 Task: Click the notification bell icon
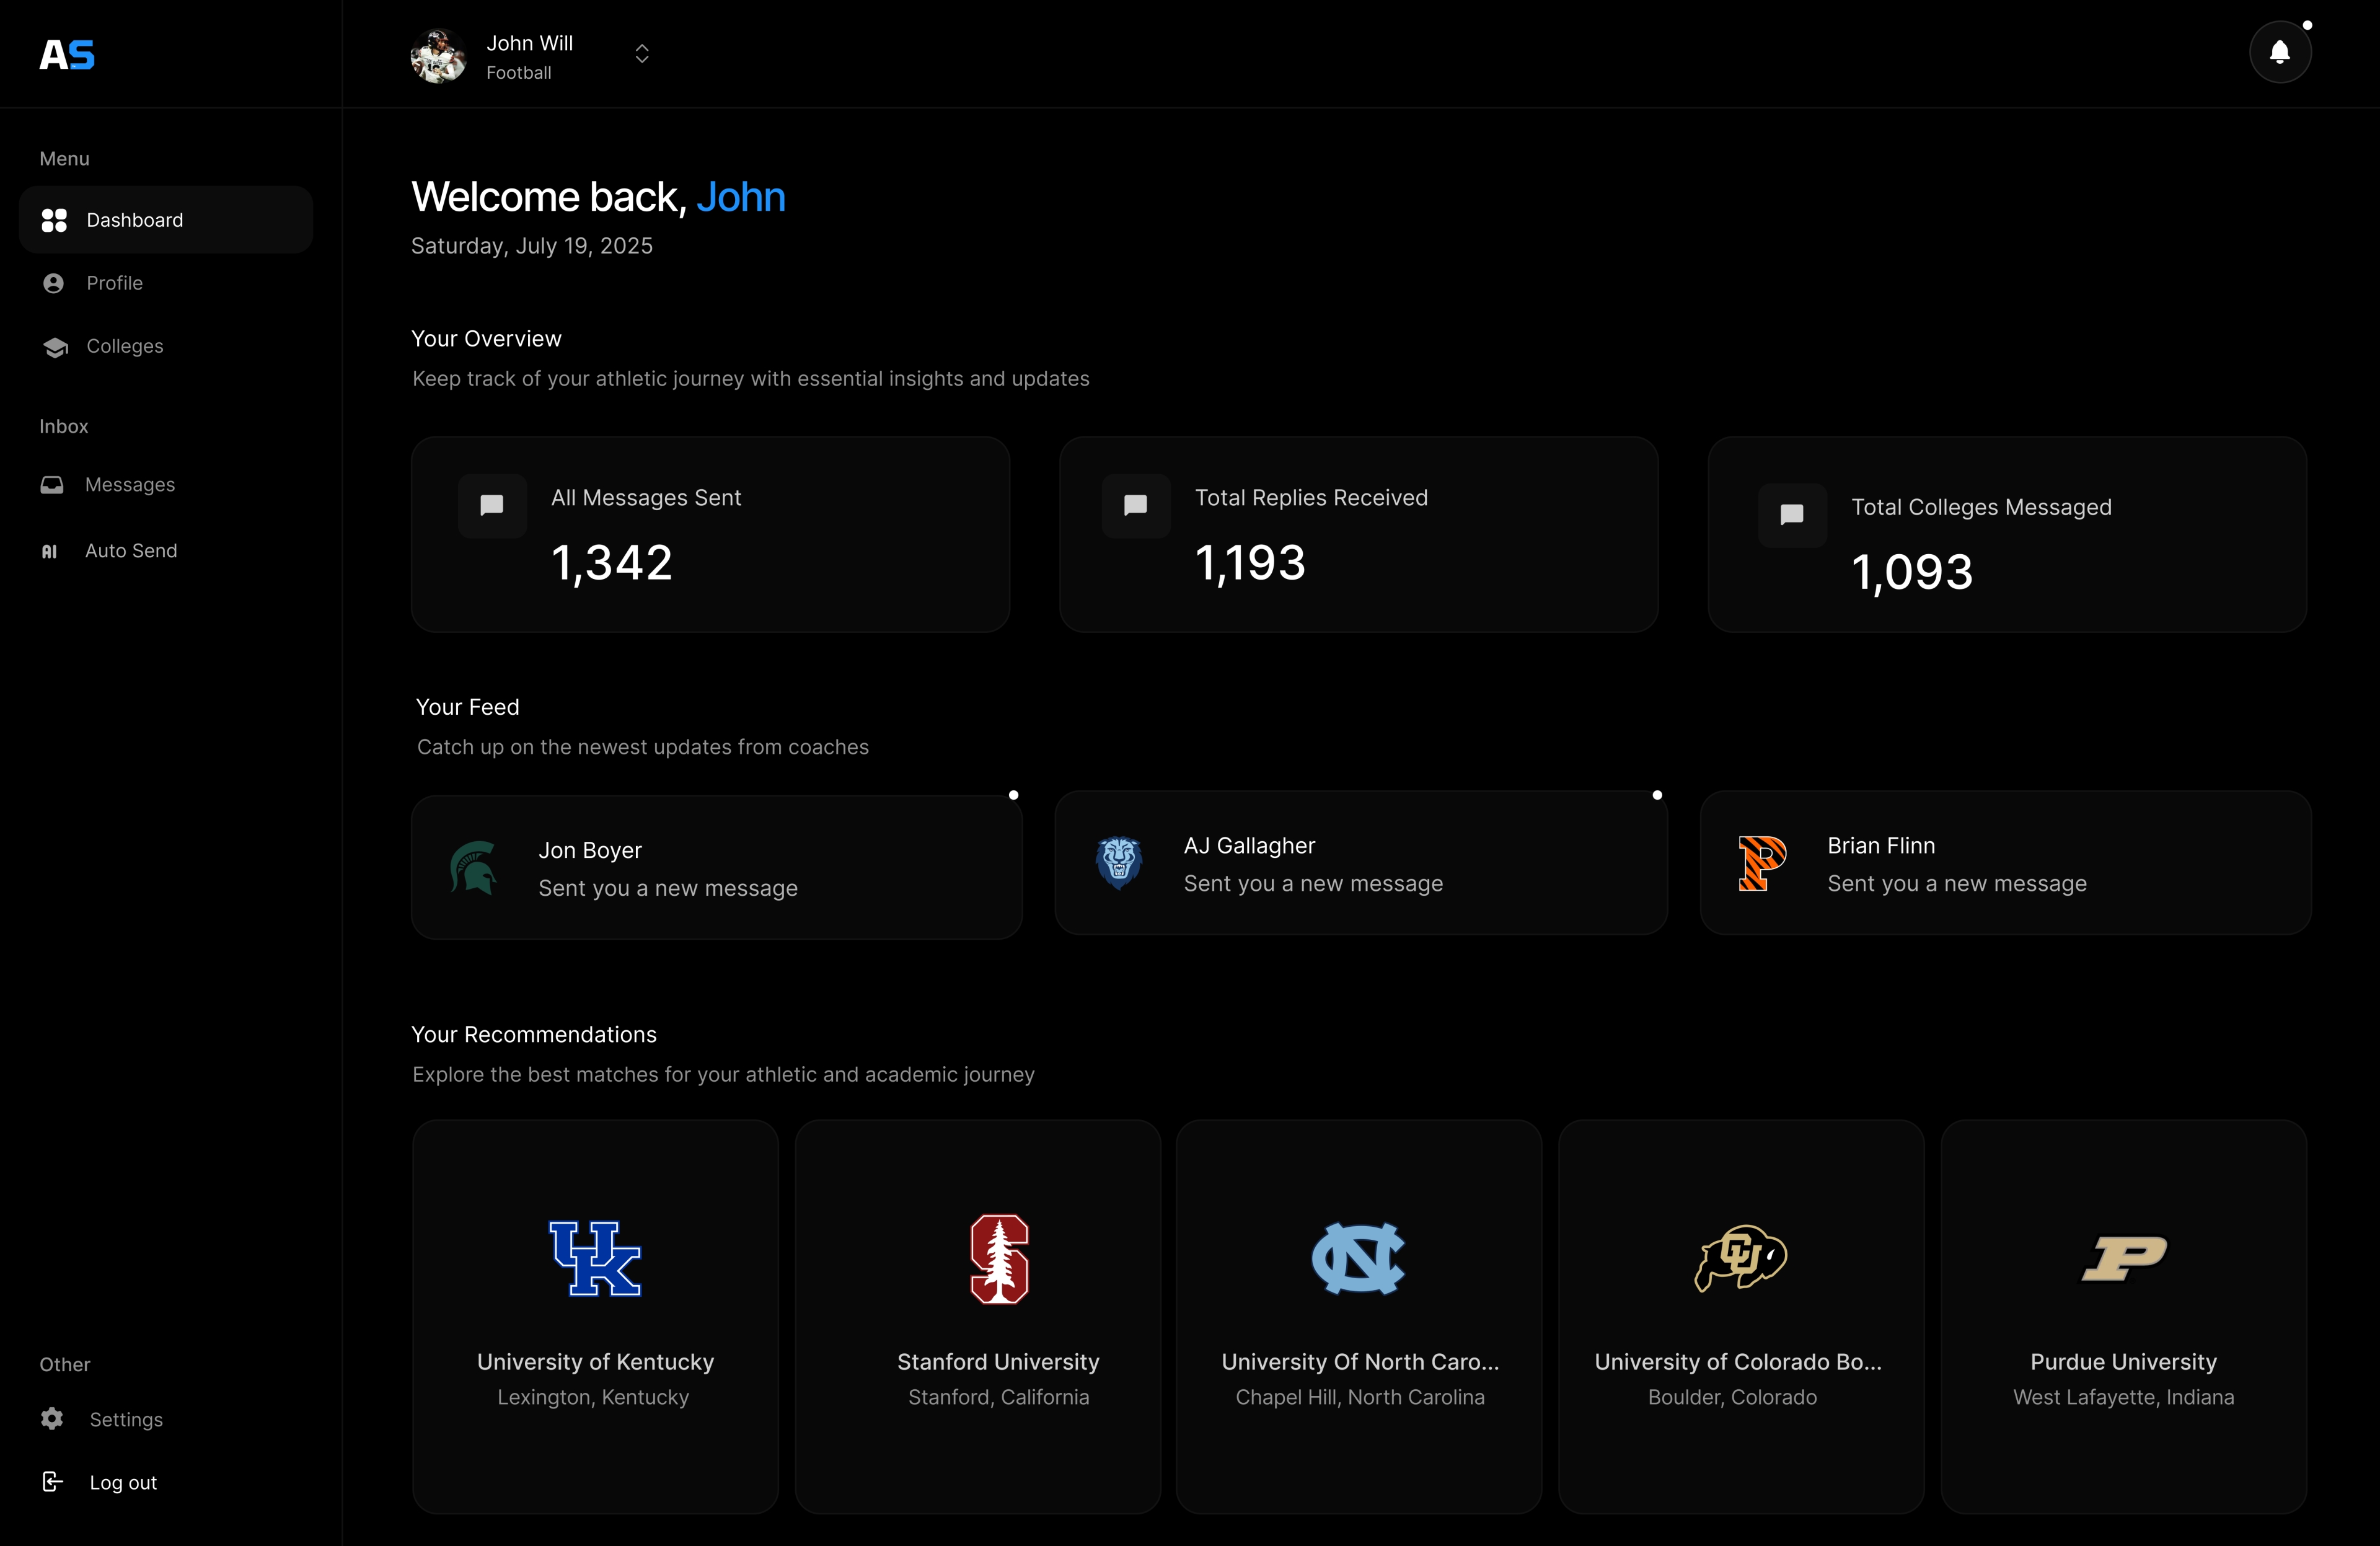2279,52
